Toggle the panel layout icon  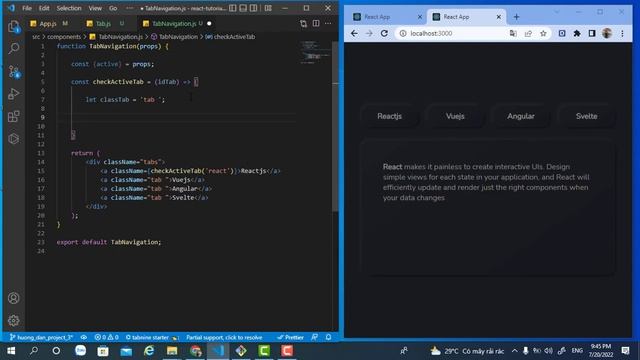(243, 8)
